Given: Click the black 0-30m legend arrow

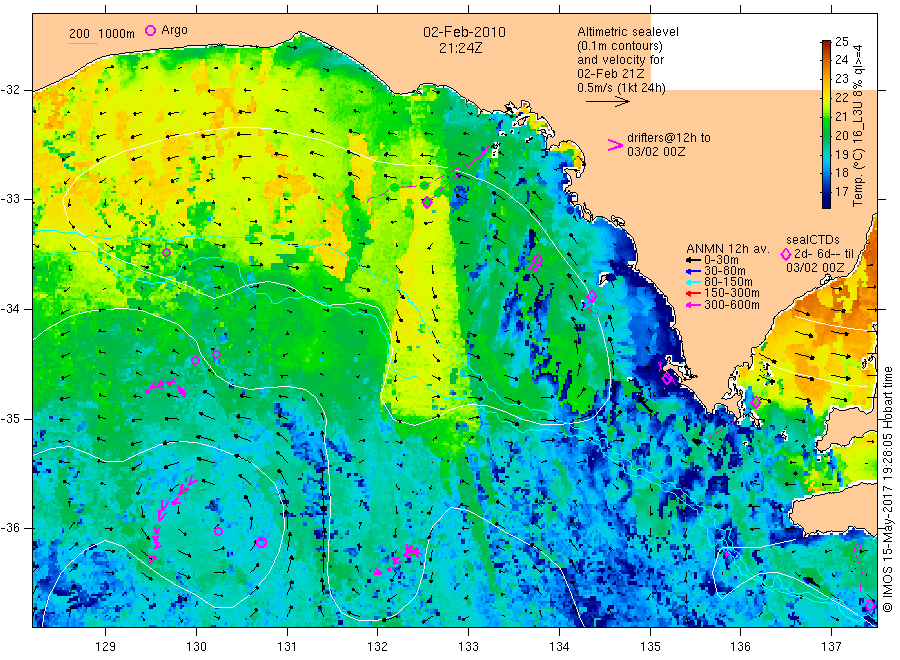Looking at the screenshot, I should coord(693,260).
